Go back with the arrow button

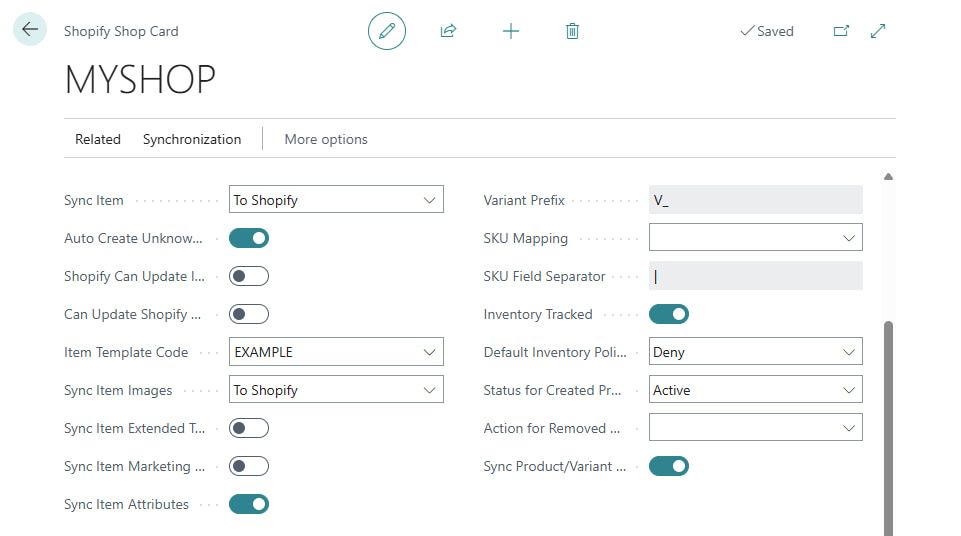29,29
